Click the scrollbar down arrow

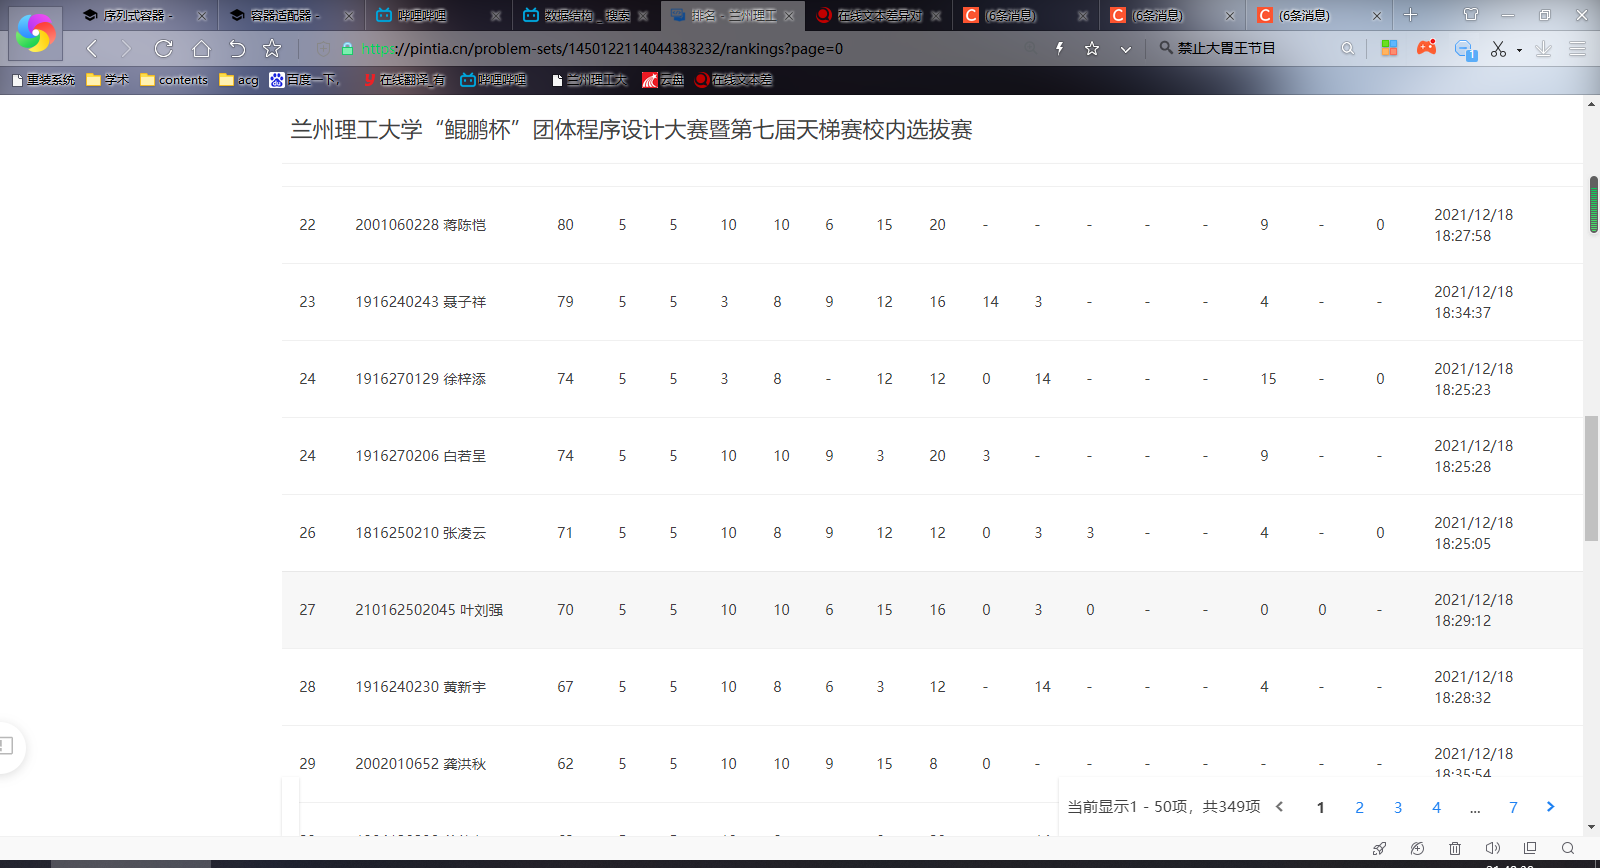(x=1591, y=827)
